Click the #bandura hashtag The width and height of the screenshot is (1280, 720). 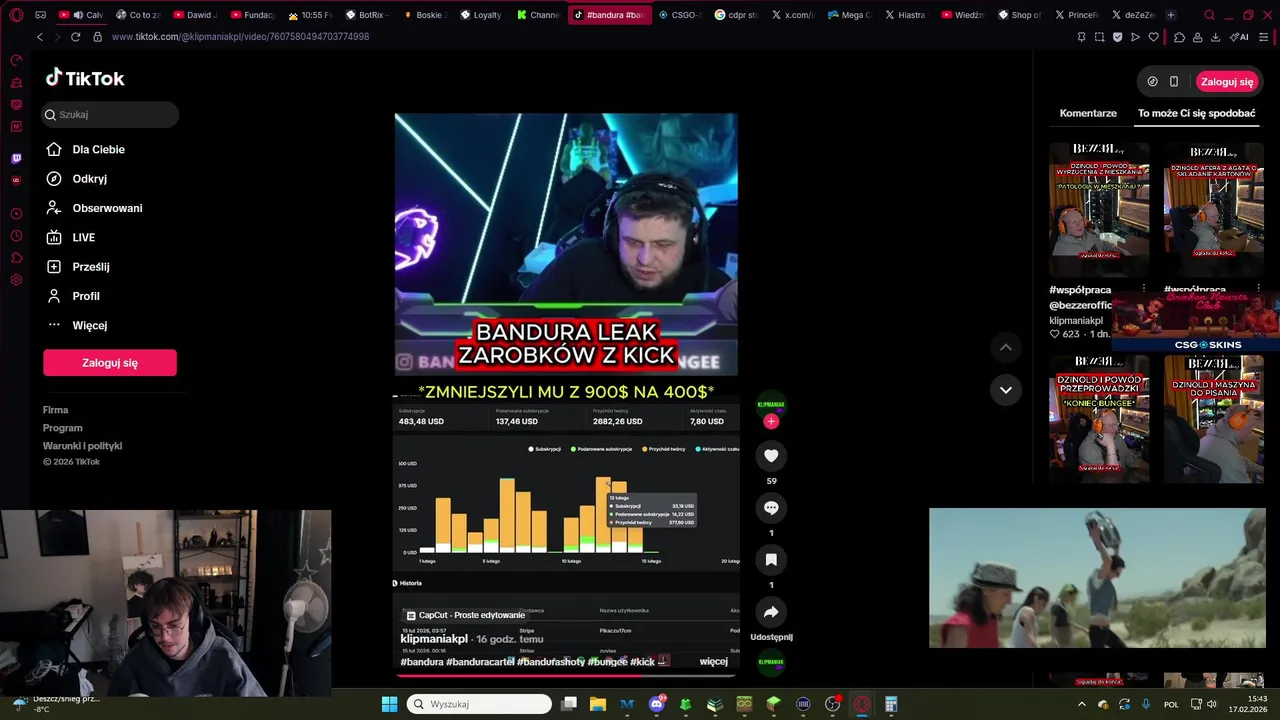coord(421,662)
